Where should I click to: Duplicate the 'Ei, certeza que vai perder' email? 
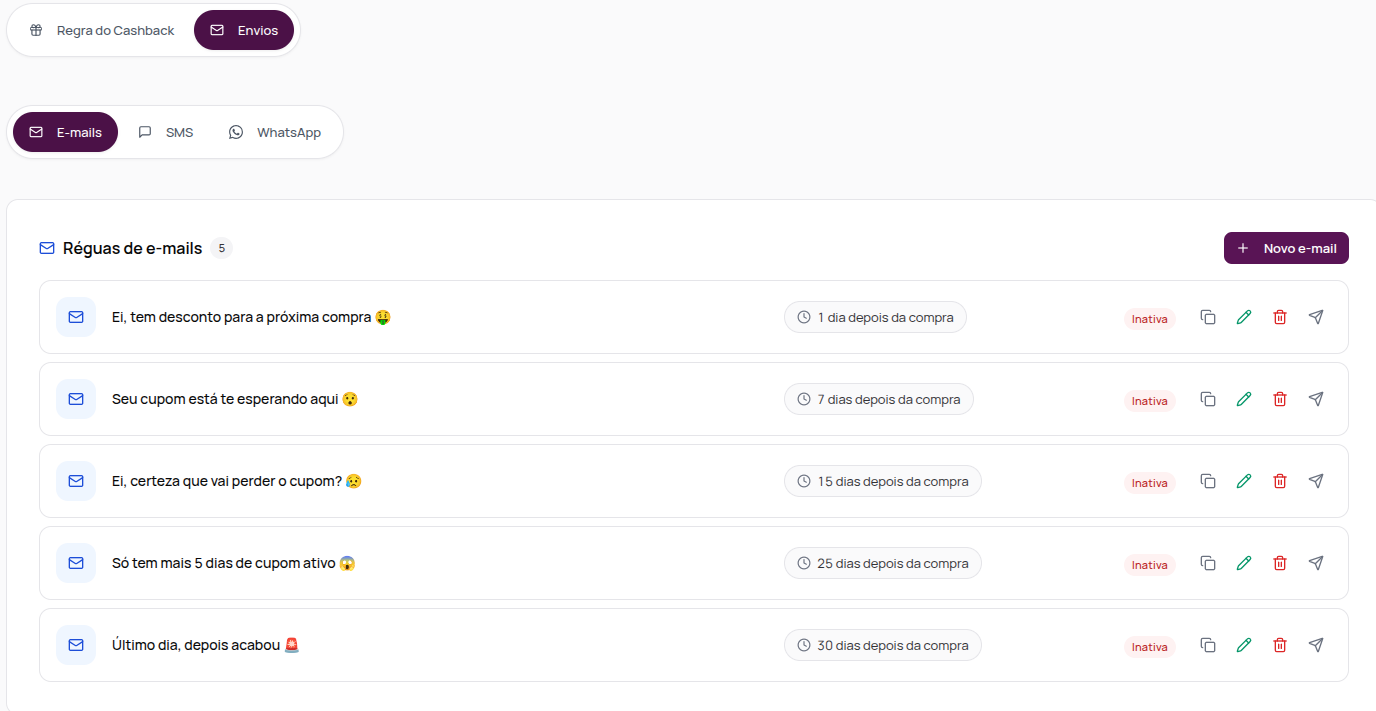pos(1208,481)
